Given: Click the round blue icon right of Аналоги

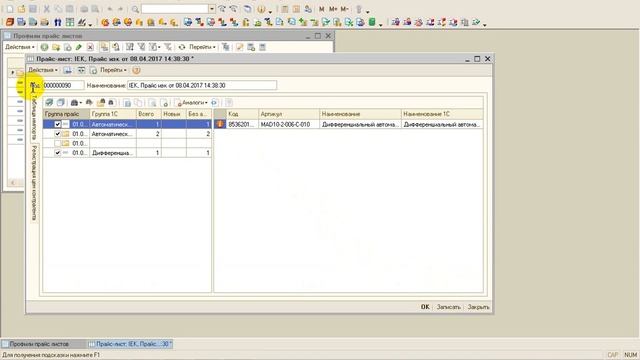Looking at the screenshot, I should (214, 102).
